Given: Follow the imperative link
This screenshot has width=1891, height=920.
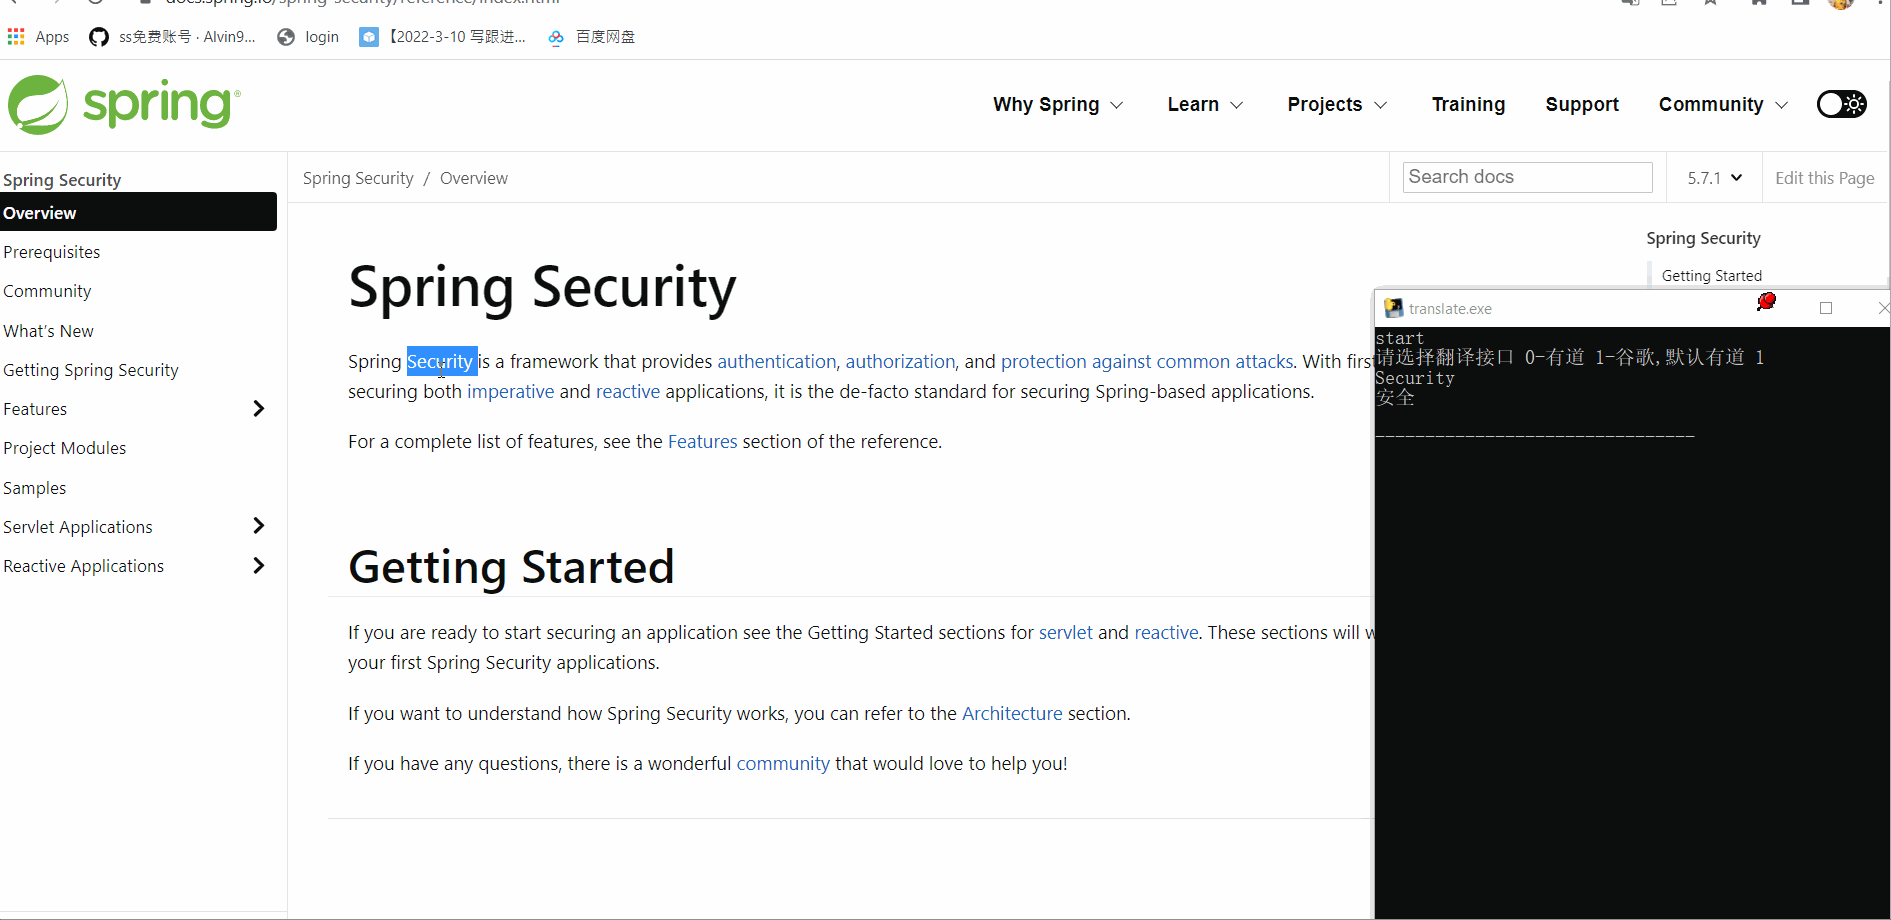Looking at the screenshot, I should 510,391.
